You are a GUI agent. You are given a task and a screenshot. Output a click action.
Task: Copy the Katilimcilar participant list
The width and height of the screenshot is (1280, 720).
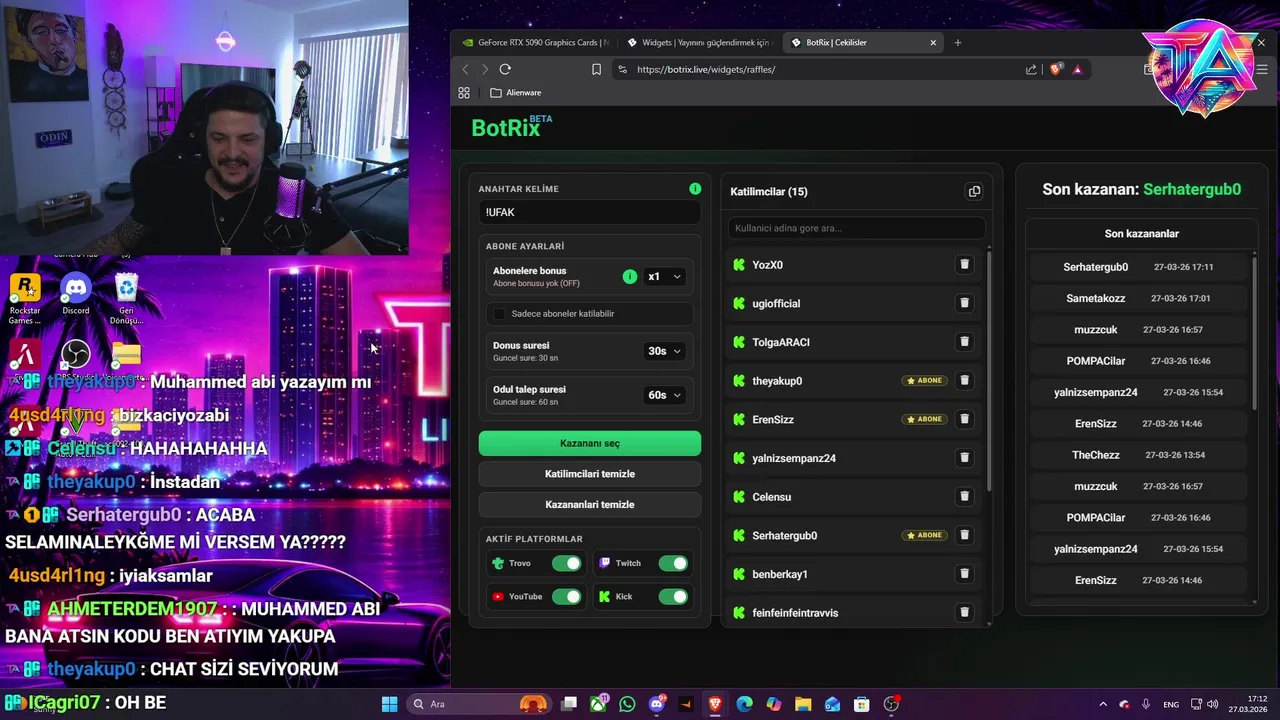click(x=974, y=191)
